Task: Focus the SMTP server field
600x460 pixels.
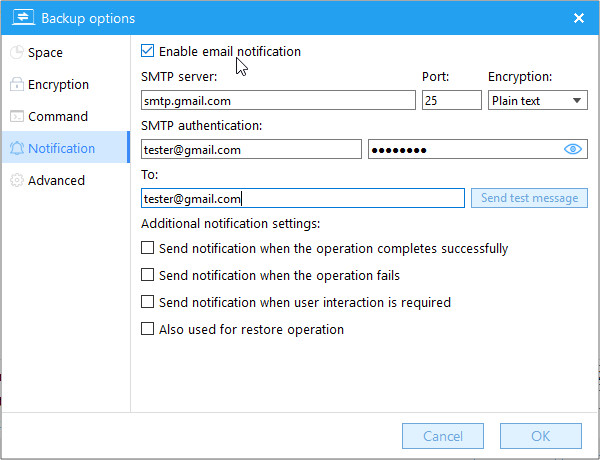Action: pyautogui.click(x=278, y=100)
